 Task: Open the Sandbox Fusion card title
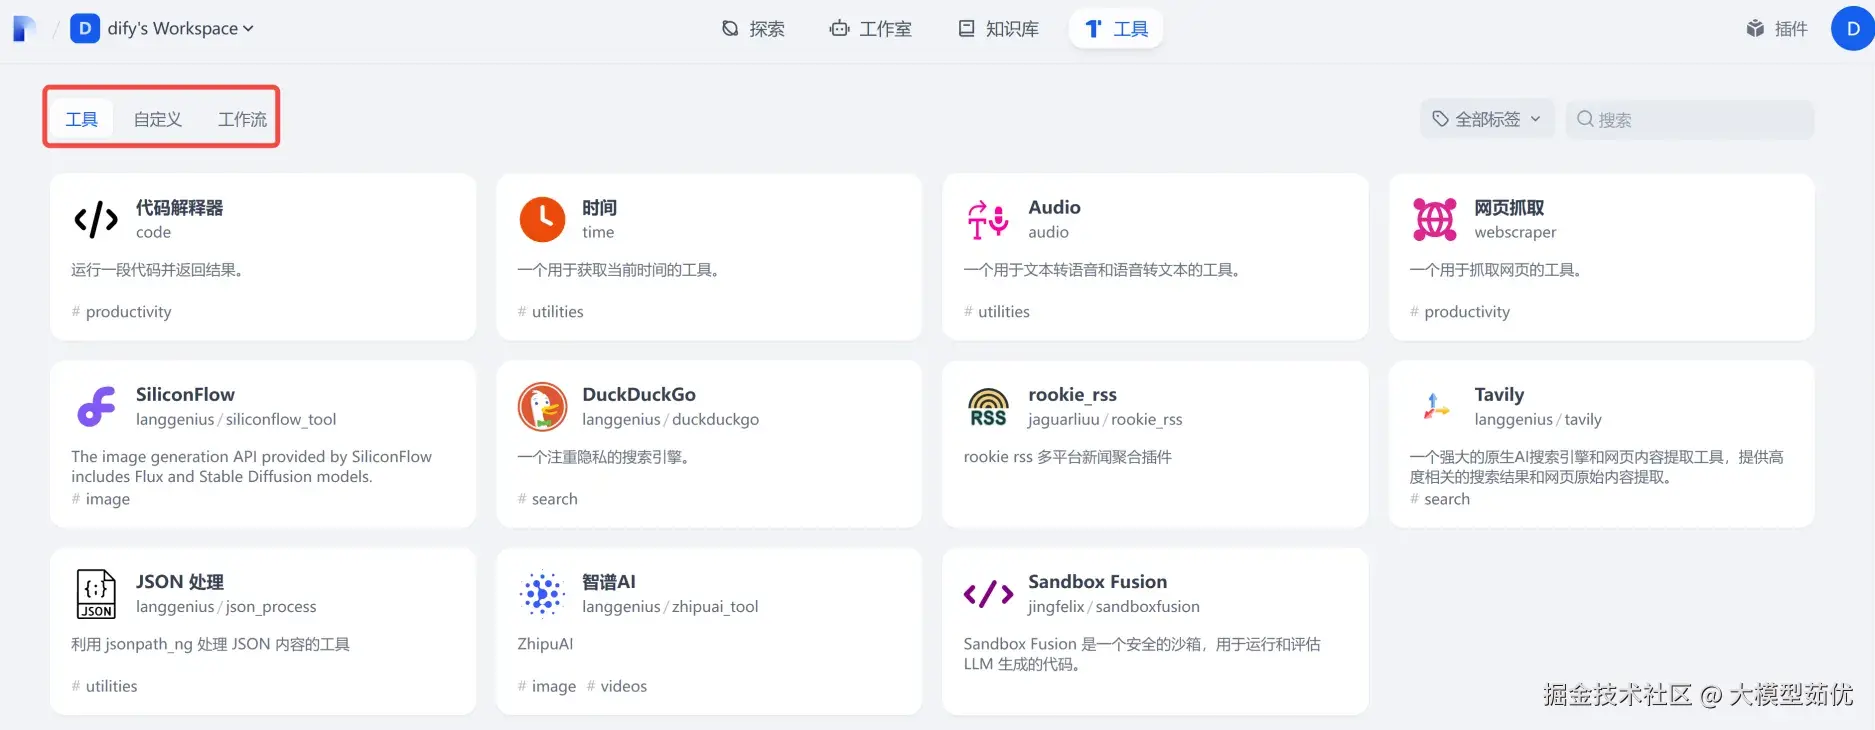[x=1097, y=582]
